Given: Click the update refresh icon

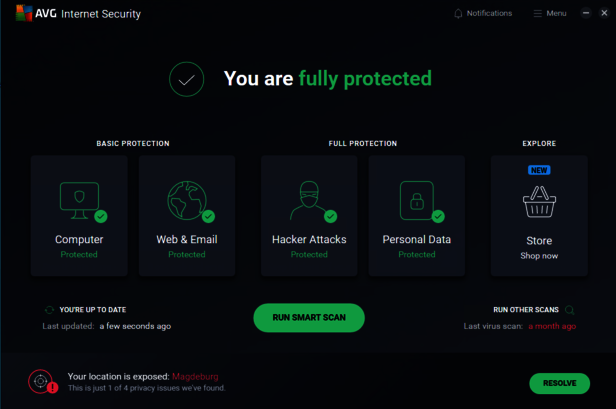Looking at the screenshot, I should tap(49, 310).
